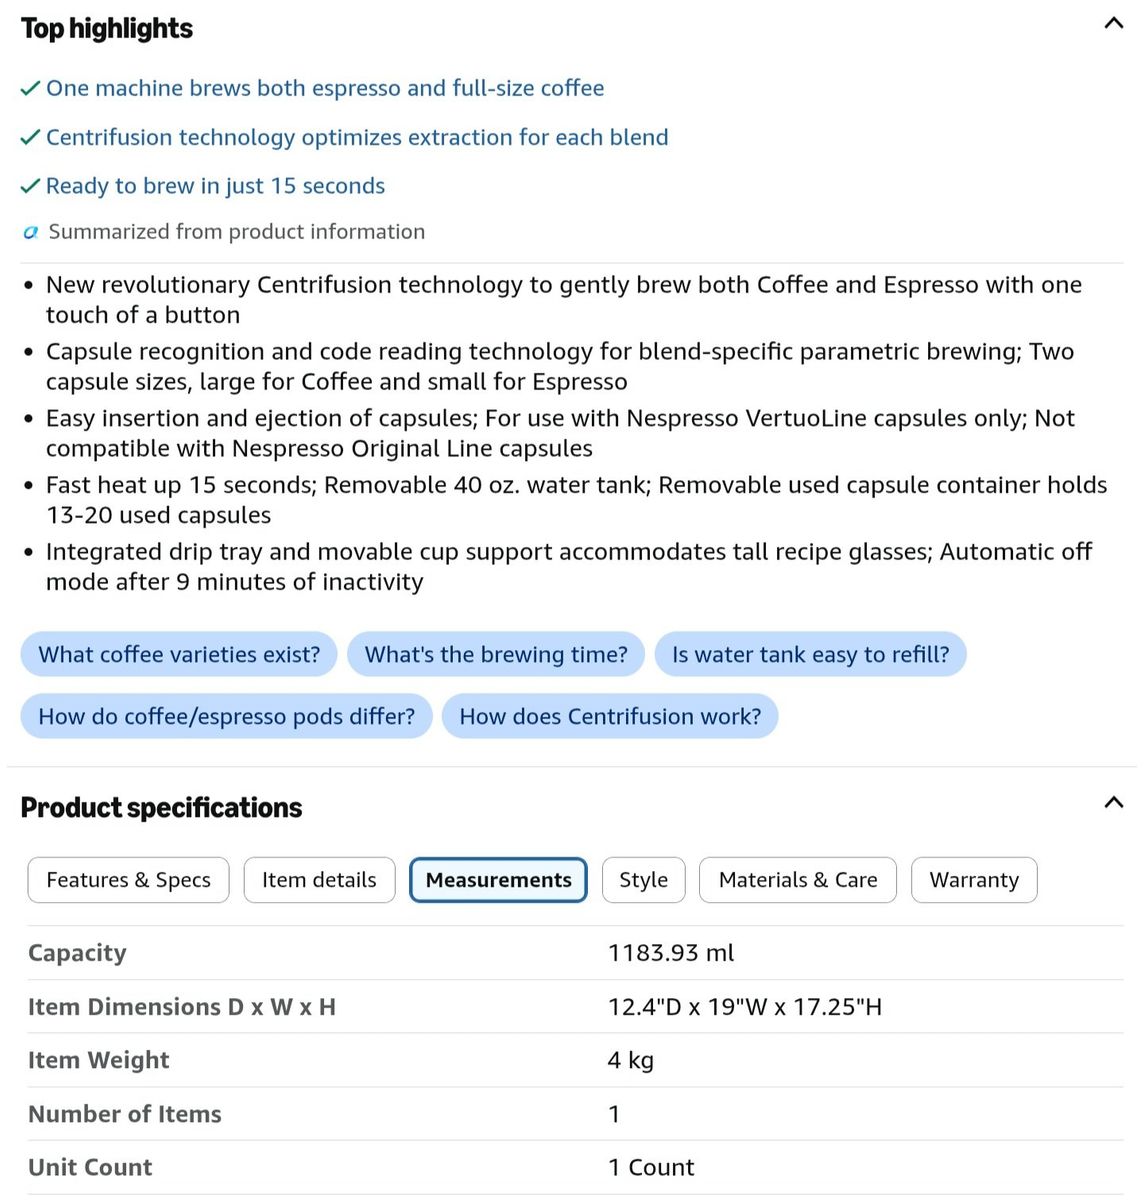Open 'Ready to brew in just 15 seconds'

click(215, 186)
